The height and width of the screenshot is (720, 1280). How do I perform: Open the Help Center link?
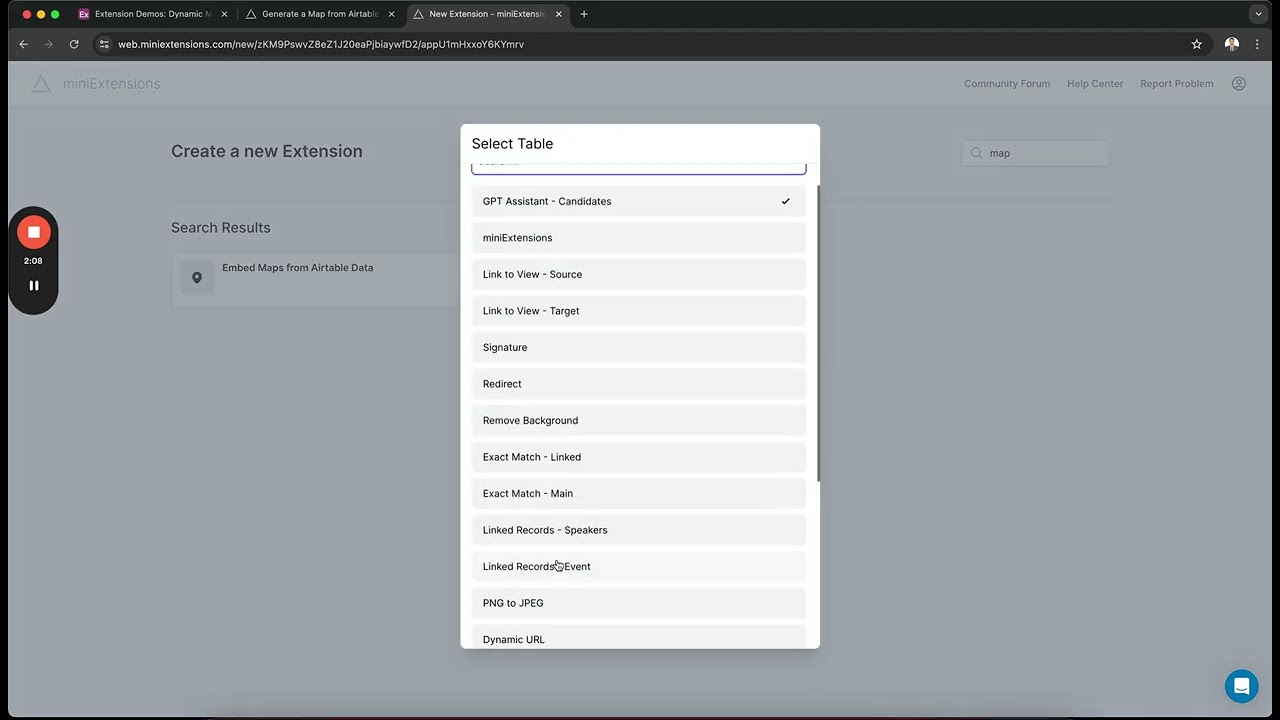coord(1095,84)
